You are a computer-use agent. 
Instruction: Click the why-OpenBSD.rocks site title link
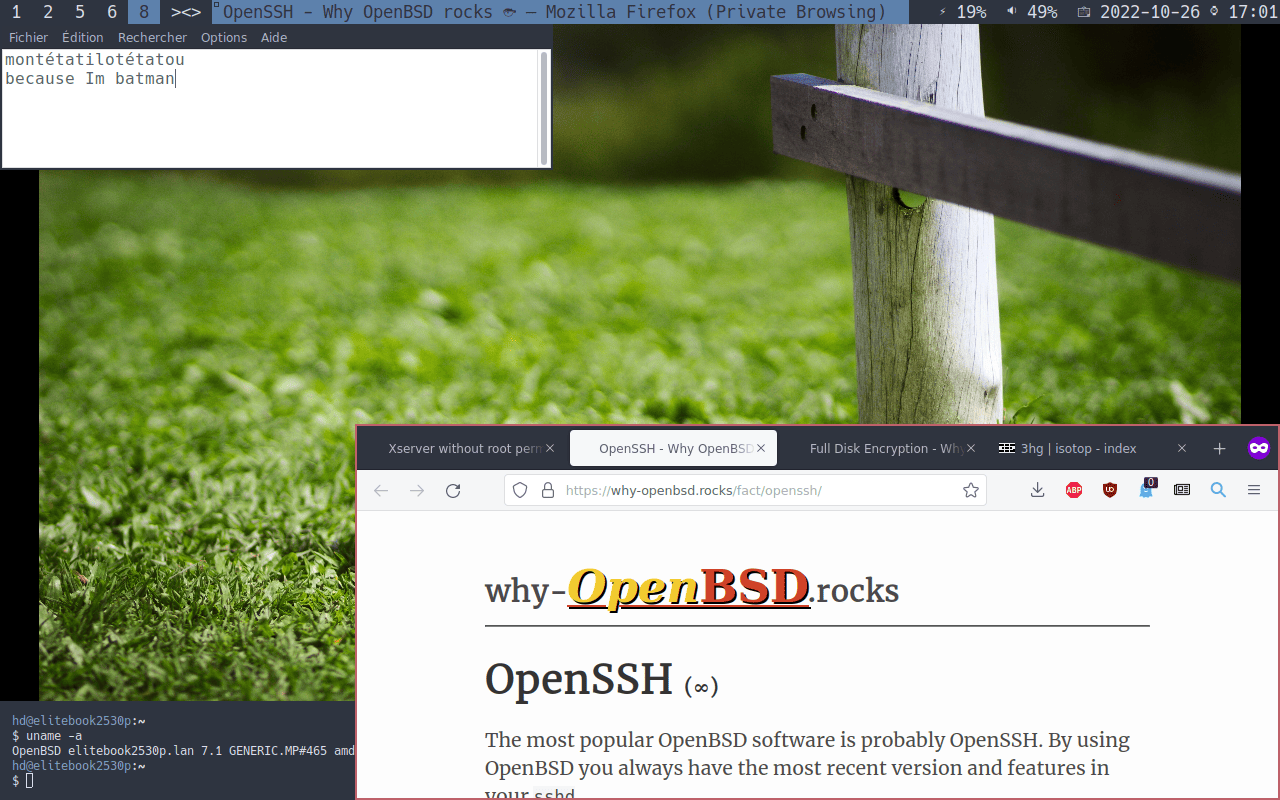pos(692,590)
